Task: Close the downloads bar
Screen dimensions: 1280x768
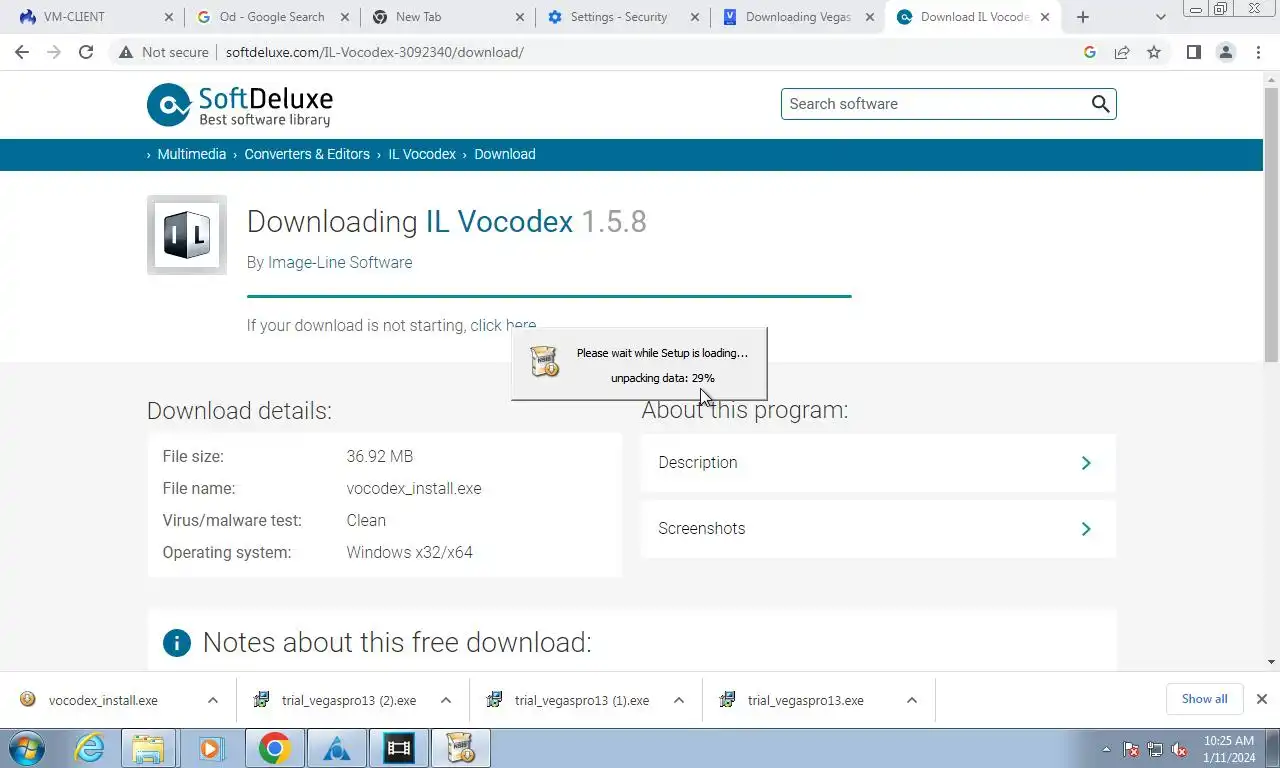Action: point(1262,699)
